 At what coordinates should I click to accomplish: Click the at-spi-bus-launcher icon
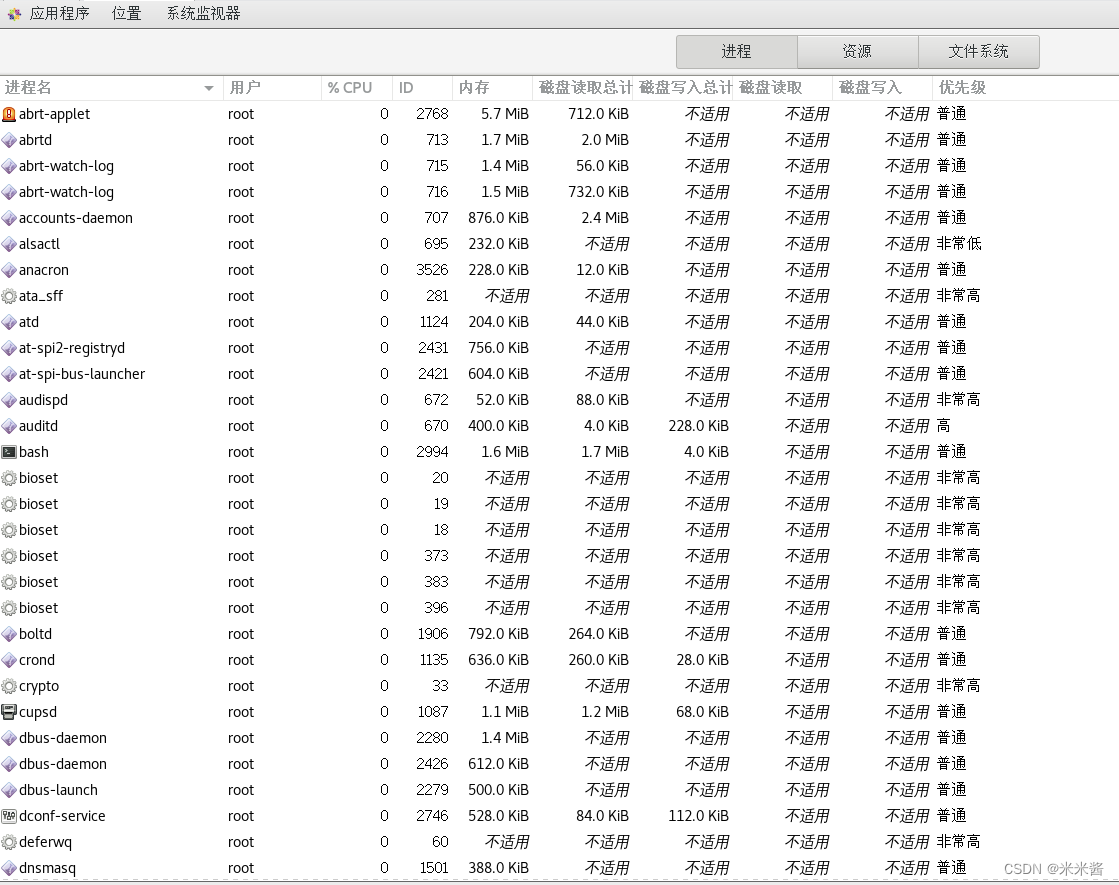click(x=9, y=374)
